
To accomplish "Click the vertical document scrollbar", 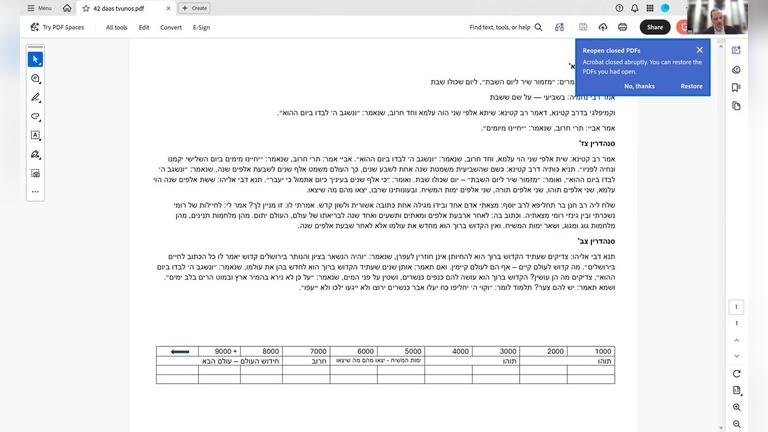I will 720,235.
